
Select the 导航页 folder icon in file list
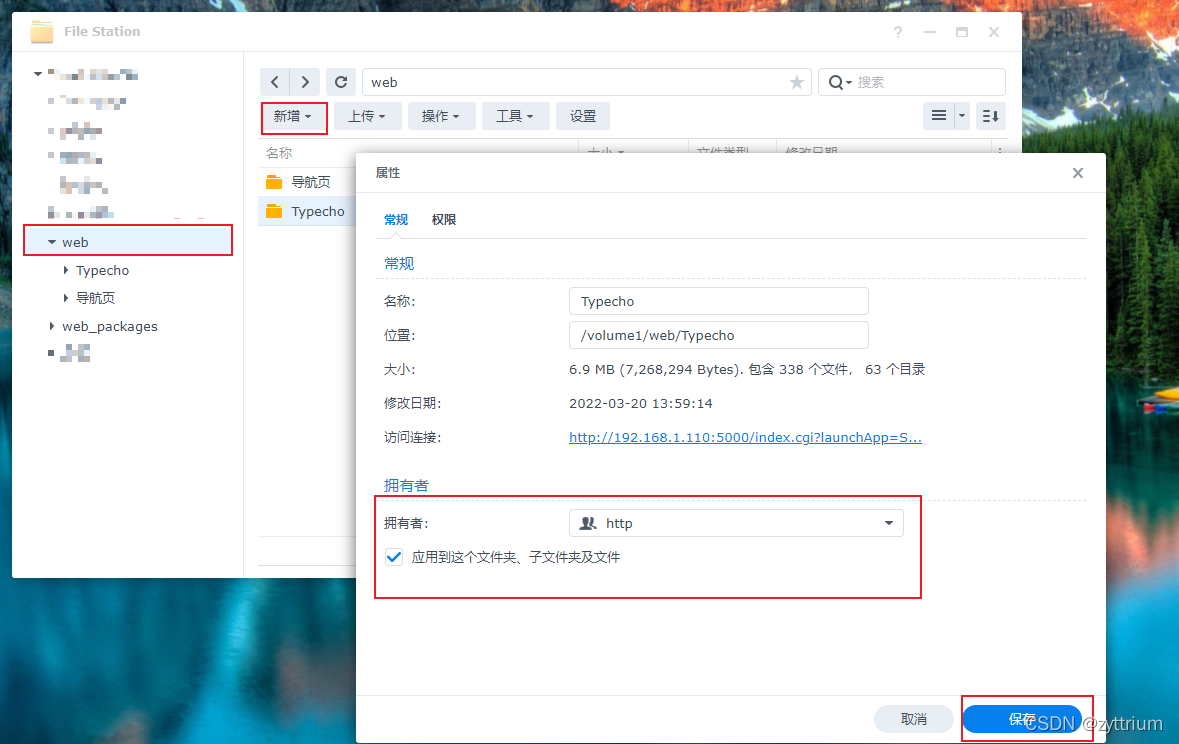[274, 182]
